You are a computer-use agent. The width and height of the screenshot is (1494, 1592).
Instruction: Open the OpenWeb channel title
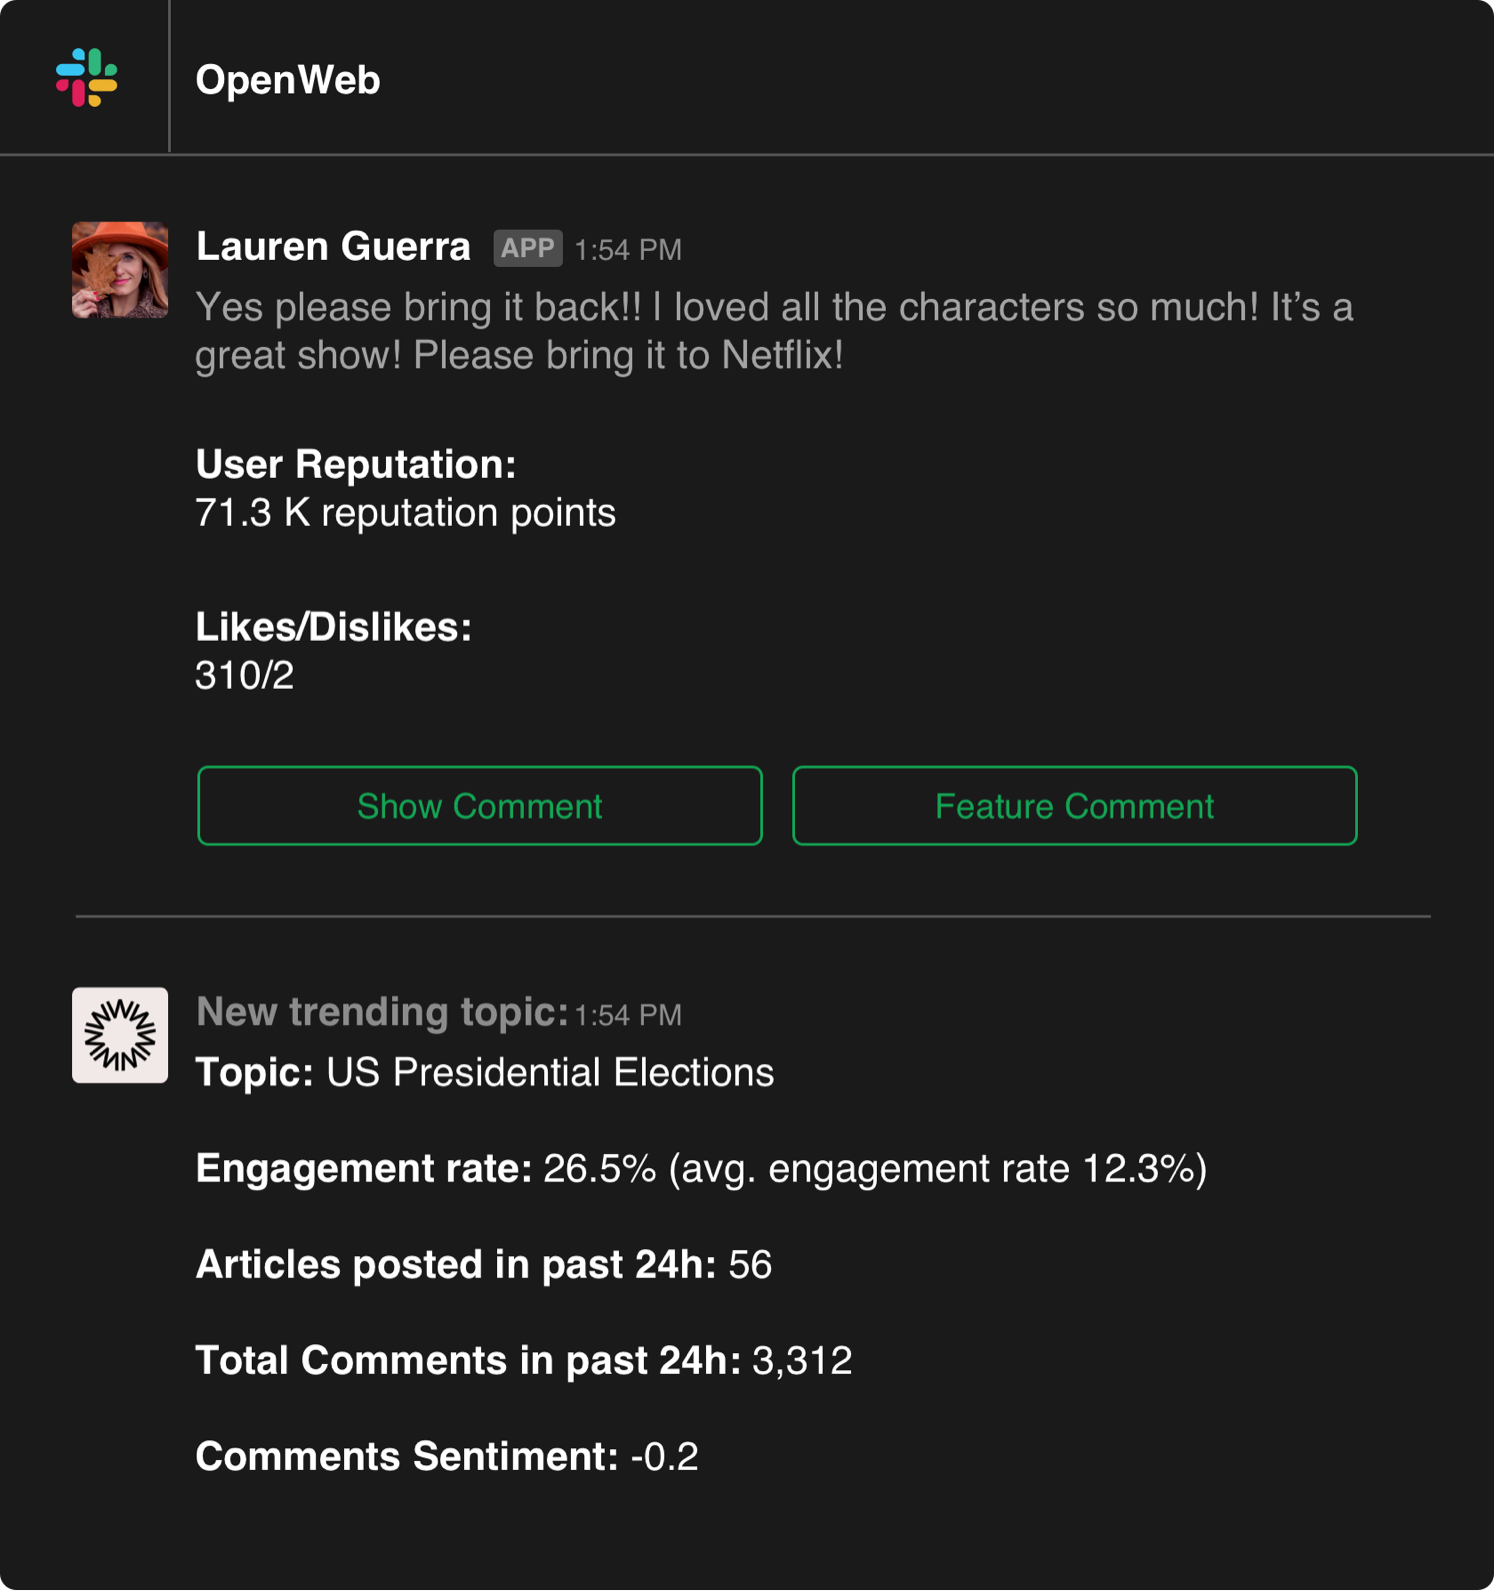288,80
